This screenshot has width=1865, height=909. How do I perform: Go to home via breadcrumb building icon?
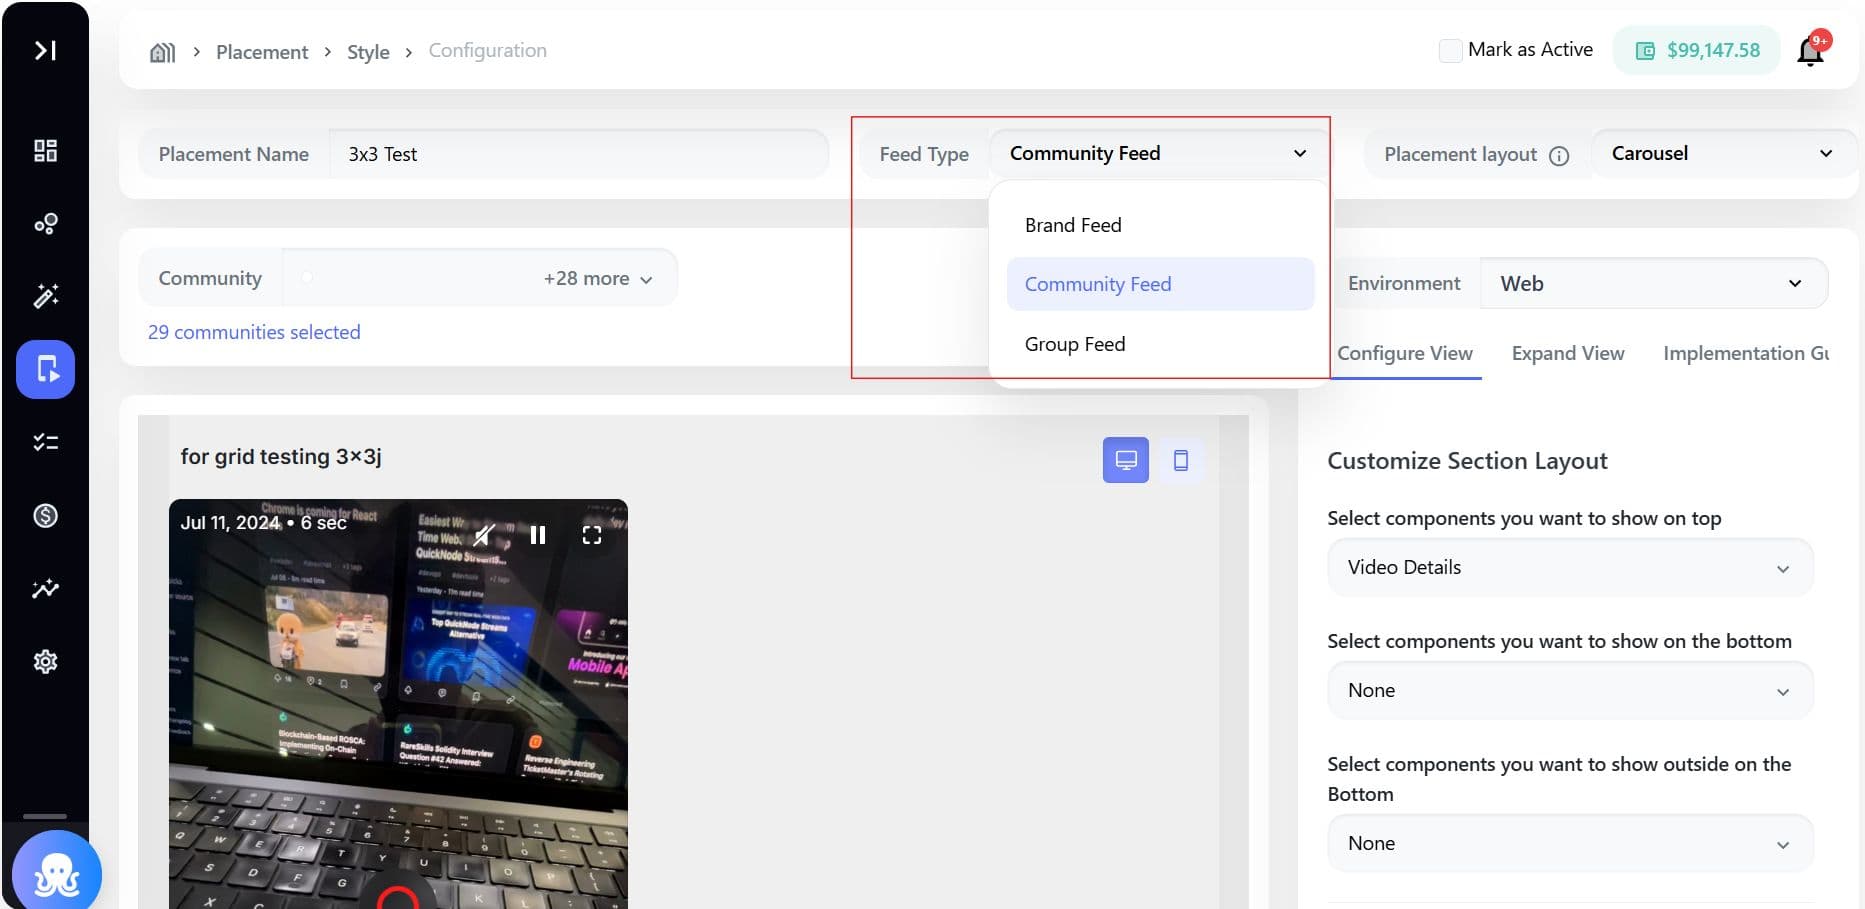click(x=162, y=52)
